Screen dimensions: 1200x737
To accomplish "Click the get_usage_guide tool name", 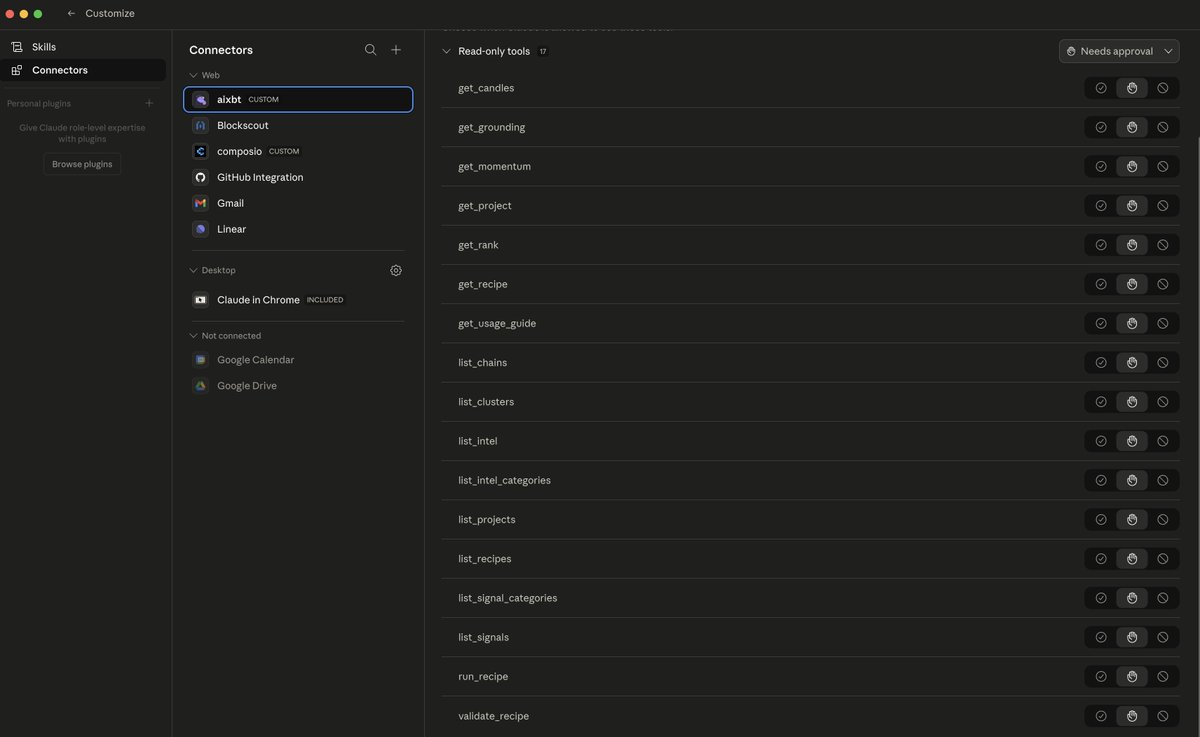I will point(497,323).
